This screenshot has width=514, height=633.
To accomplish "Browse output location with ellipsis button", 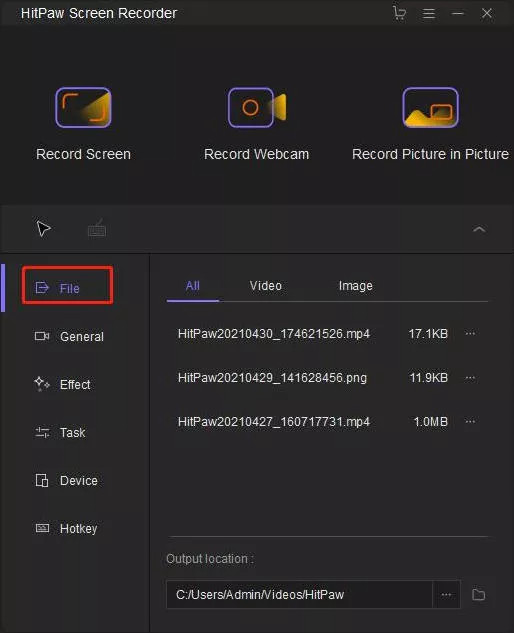I will coord(446,595).
